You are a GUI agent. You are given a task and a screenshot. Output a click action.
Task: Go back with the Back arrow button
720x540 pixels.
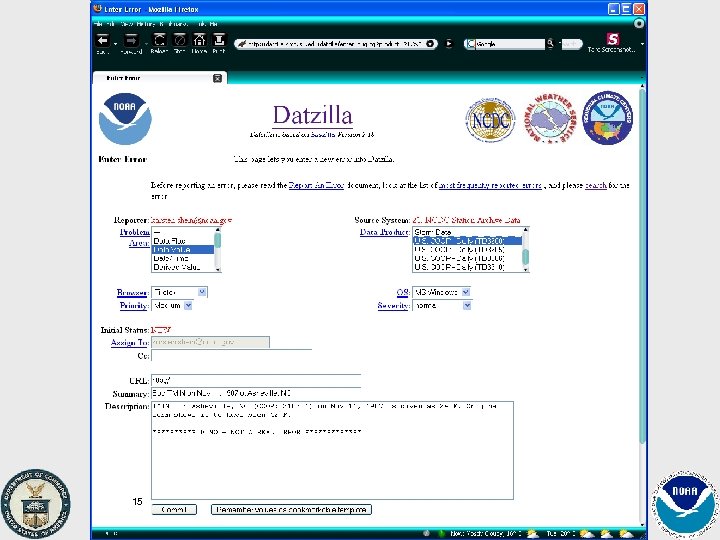point(102,40)
